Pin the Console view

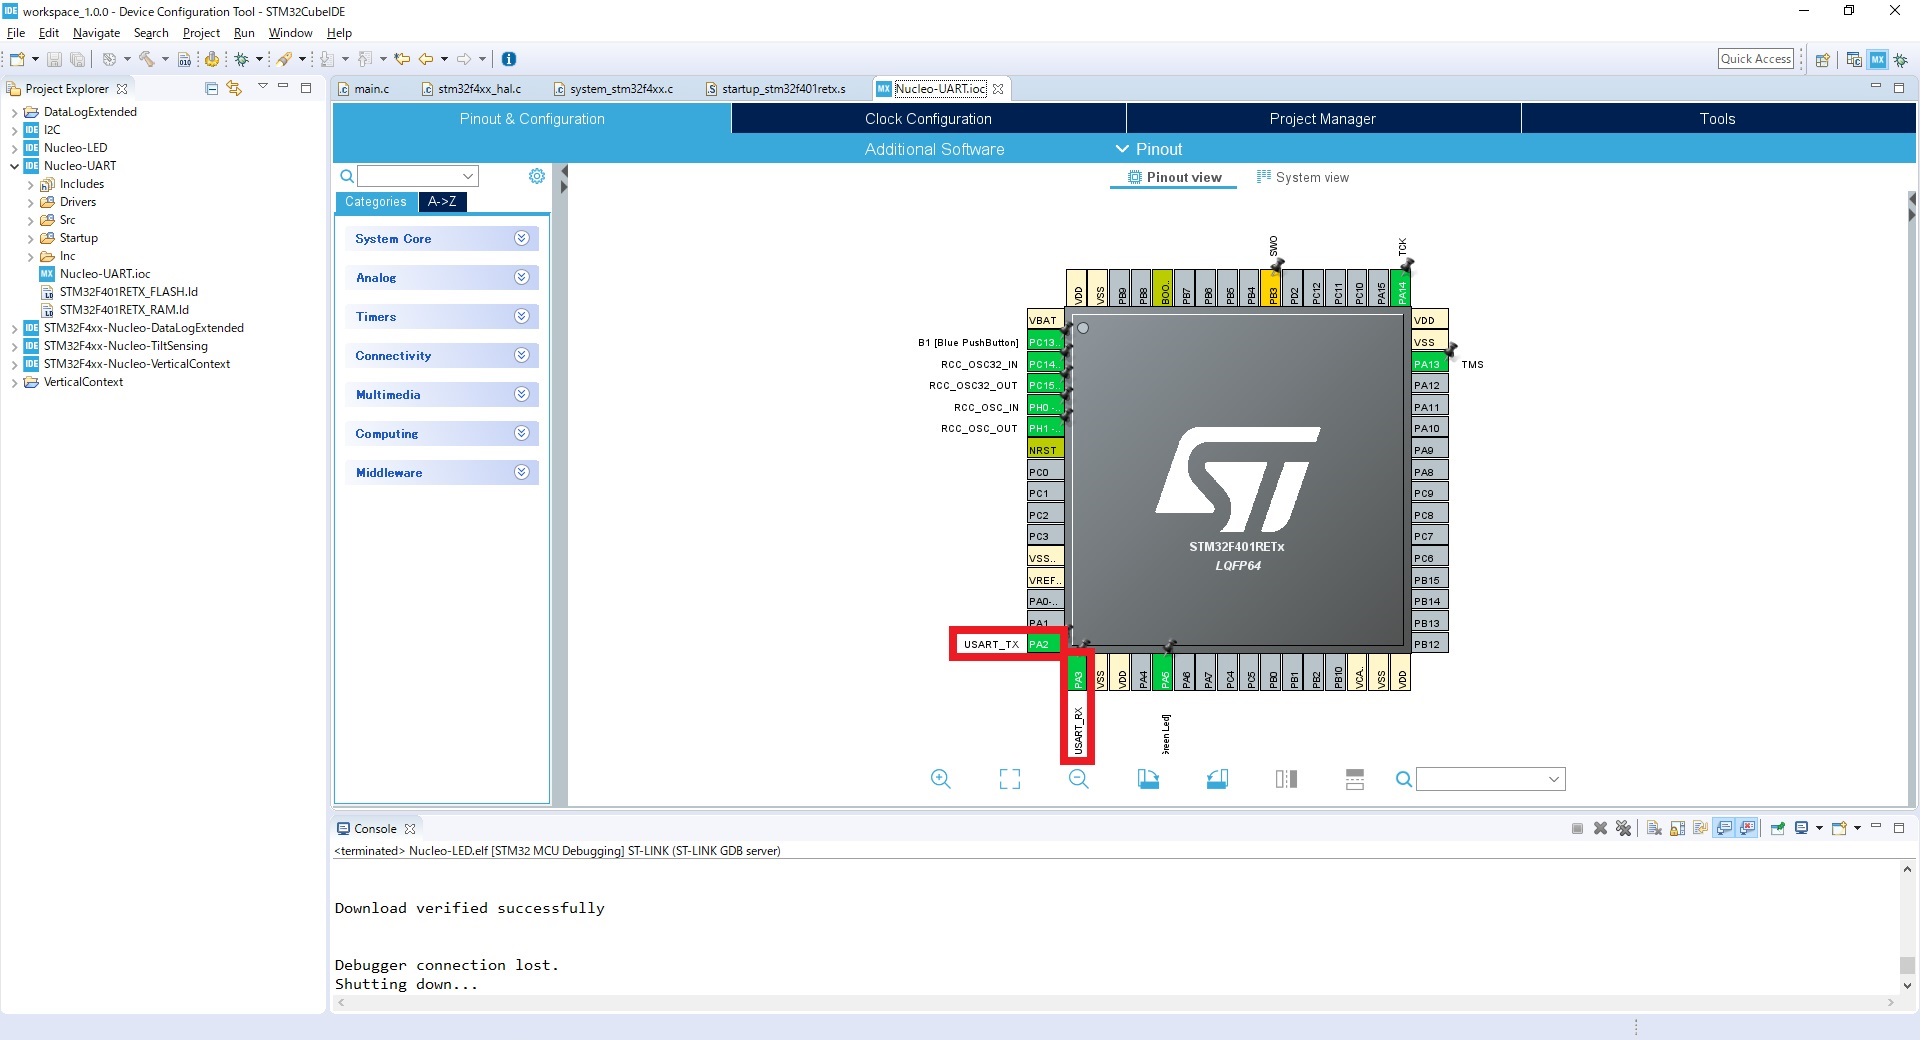pyautogui.click(x=1778, y=828)
